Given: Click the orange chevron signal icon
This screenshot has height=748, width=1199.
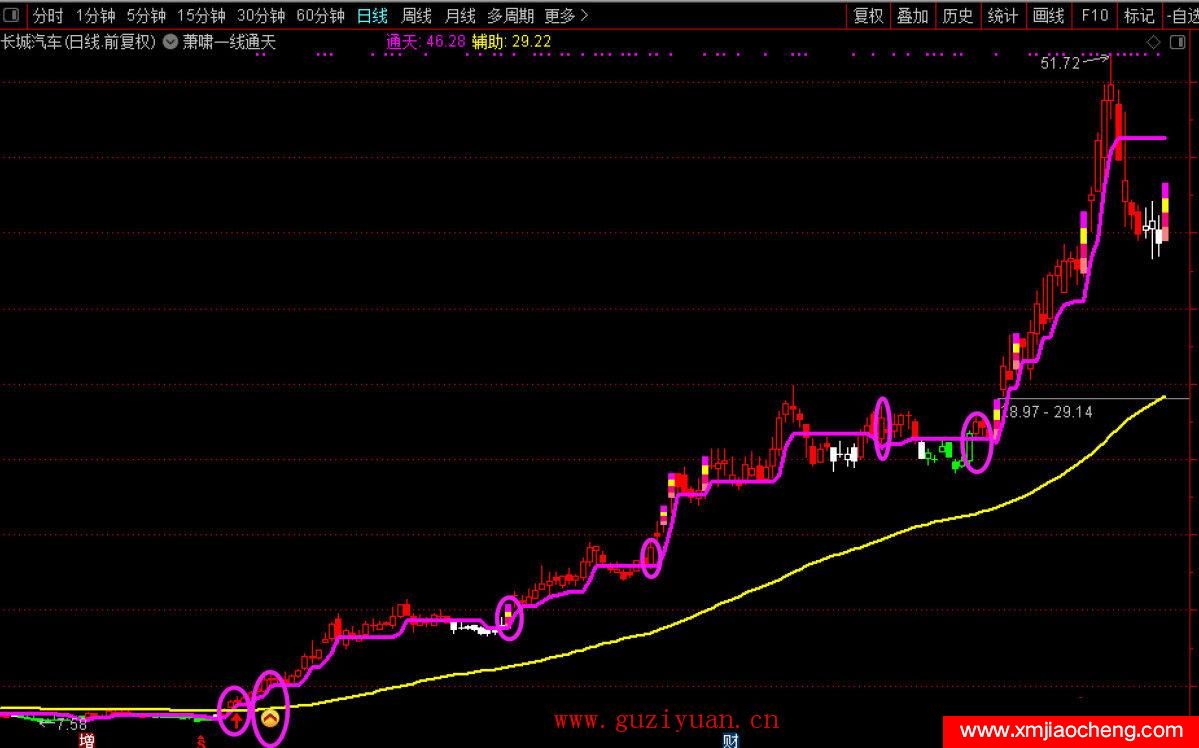Looking at the screenshot, I should click(270, 716).
